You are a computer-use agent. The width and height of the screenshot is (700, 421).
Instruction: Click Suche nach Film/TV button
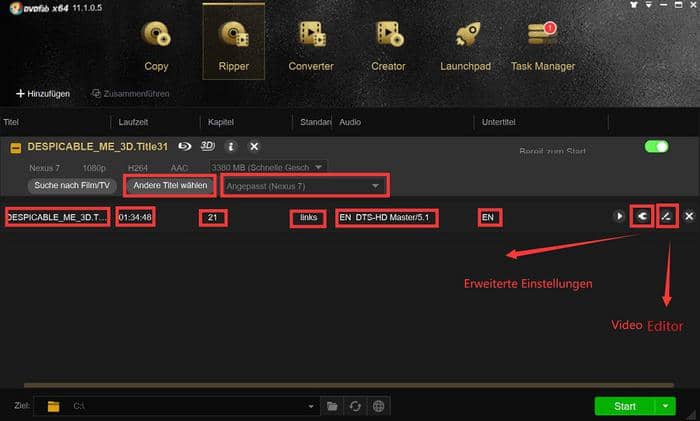(72, 185)
